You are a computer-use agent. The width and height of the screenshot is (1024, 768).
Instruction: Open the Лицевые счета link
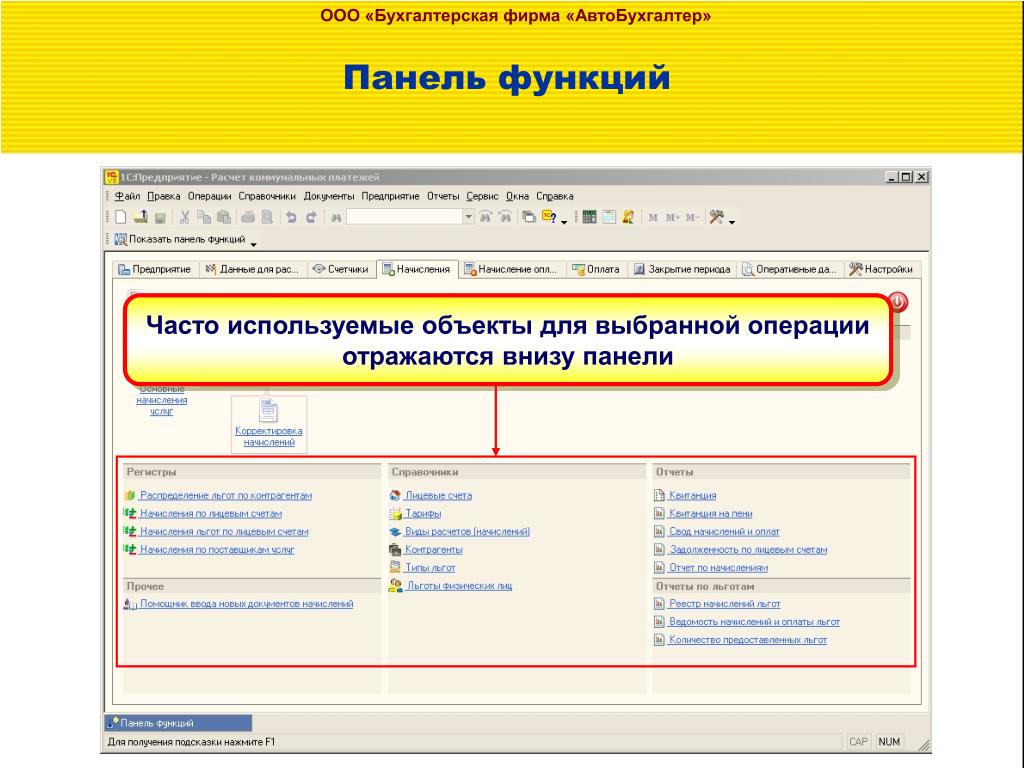(438, 495)
